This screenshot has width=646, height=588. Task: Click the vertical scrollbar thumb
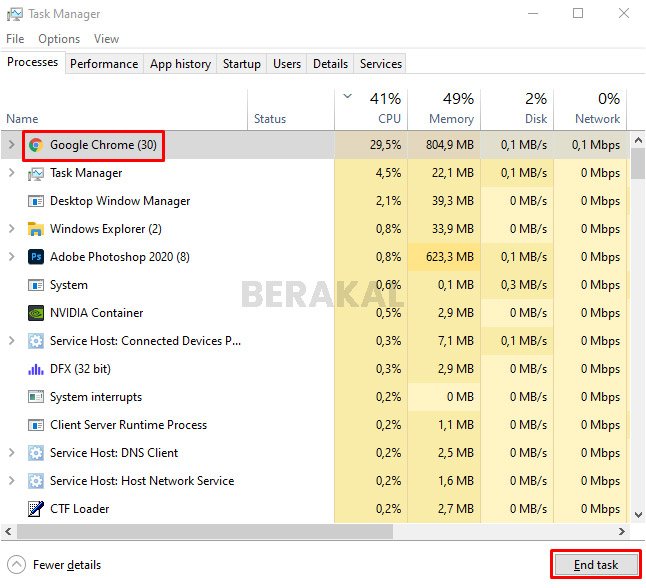638,163
